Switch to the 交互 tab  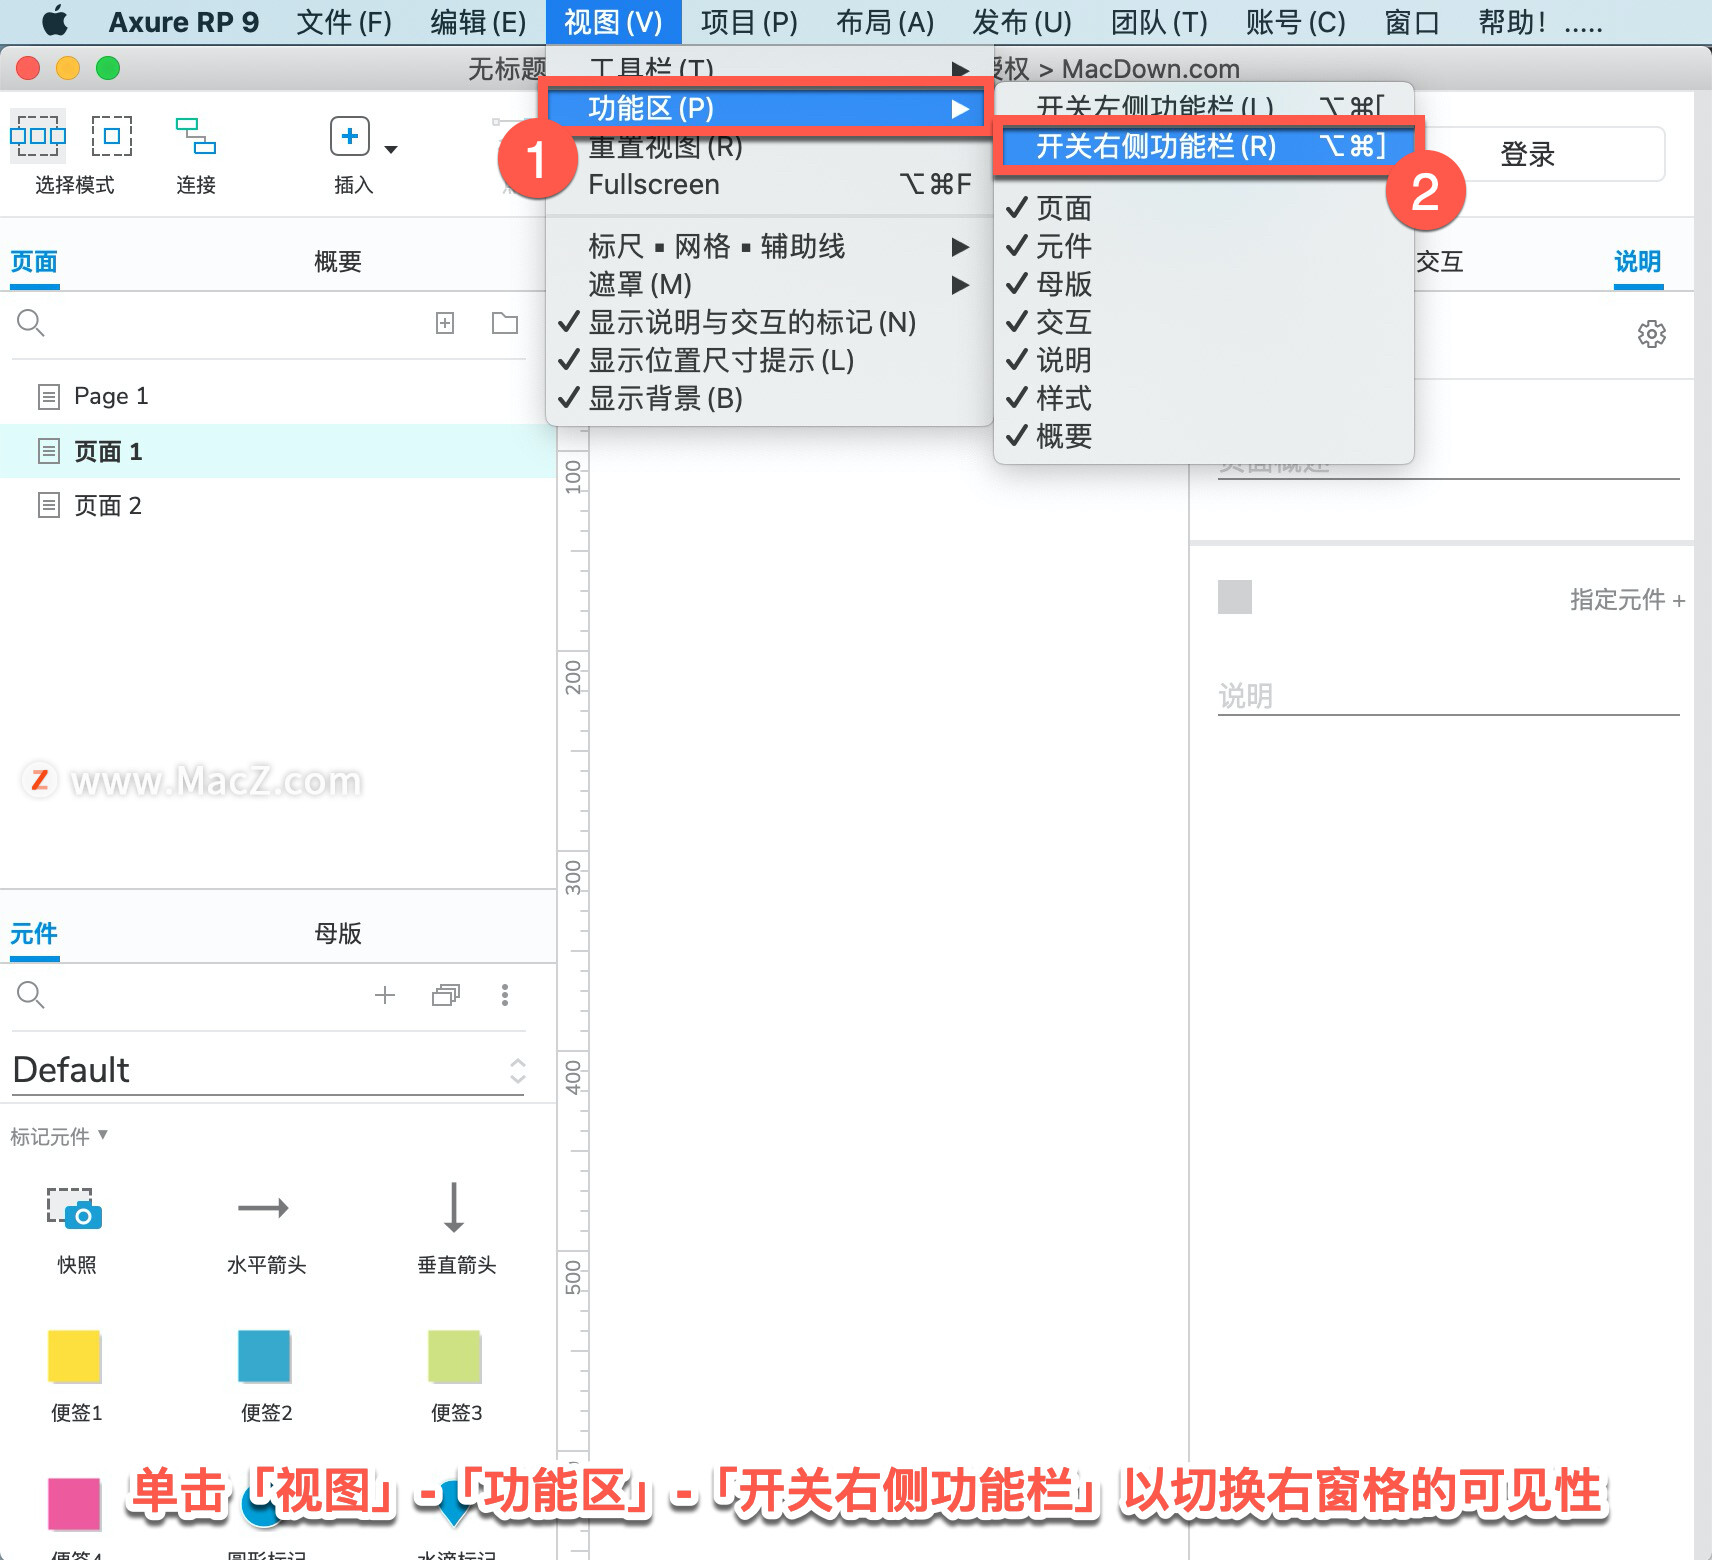tap(1440, 262)
